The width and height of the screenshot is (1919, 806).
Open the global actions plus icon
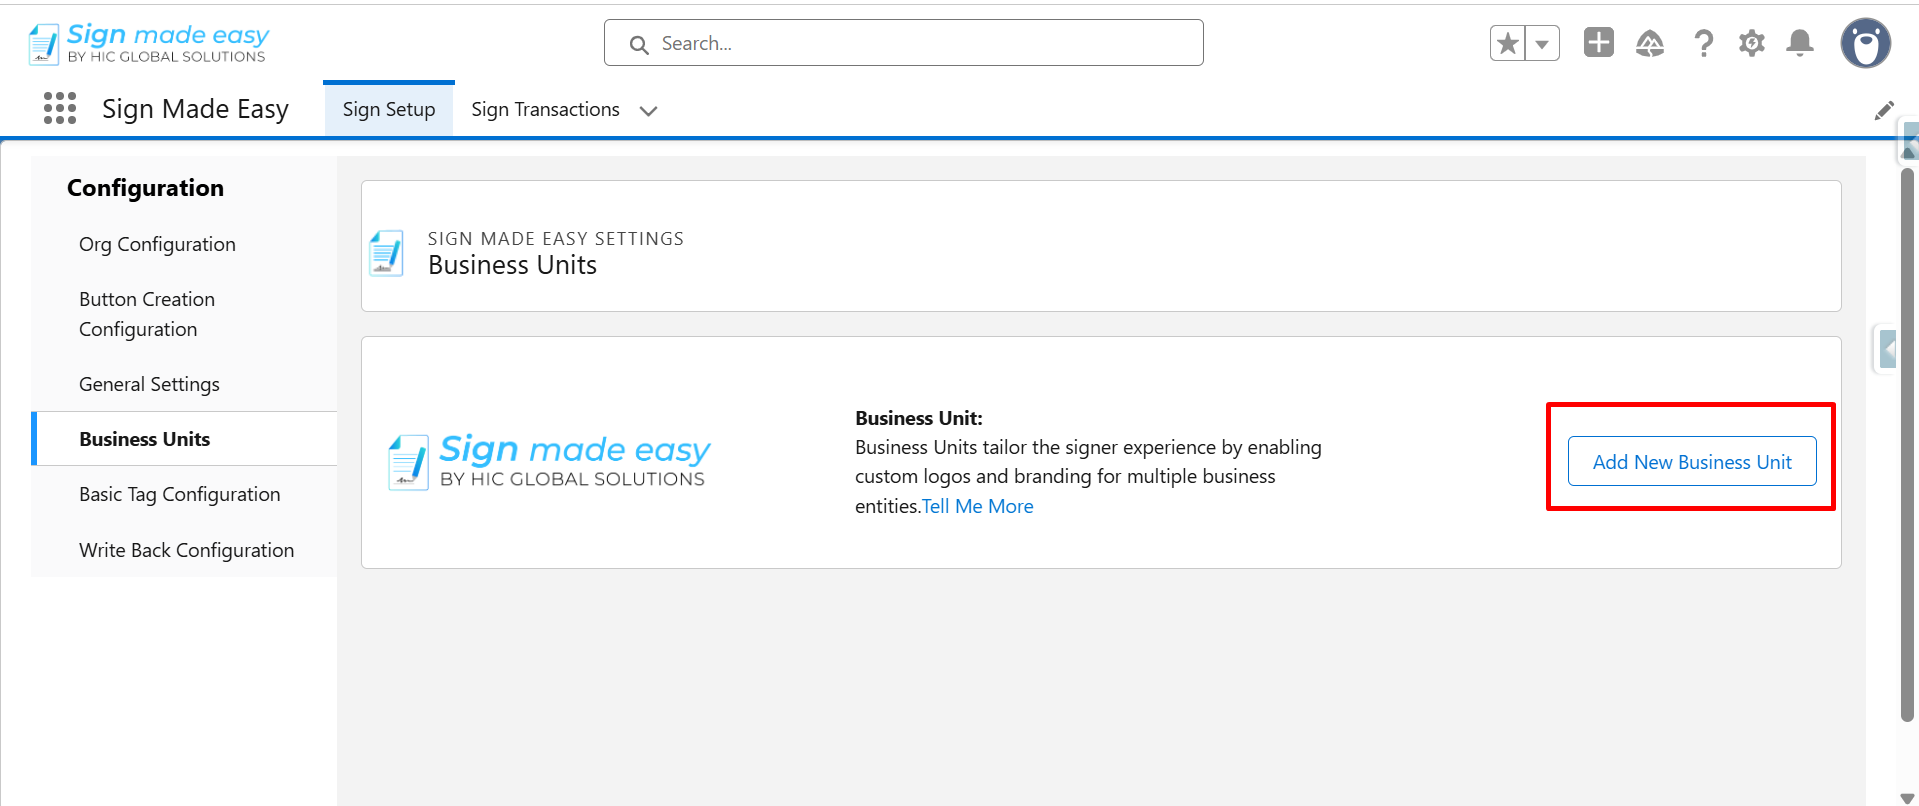[1598, 42]
